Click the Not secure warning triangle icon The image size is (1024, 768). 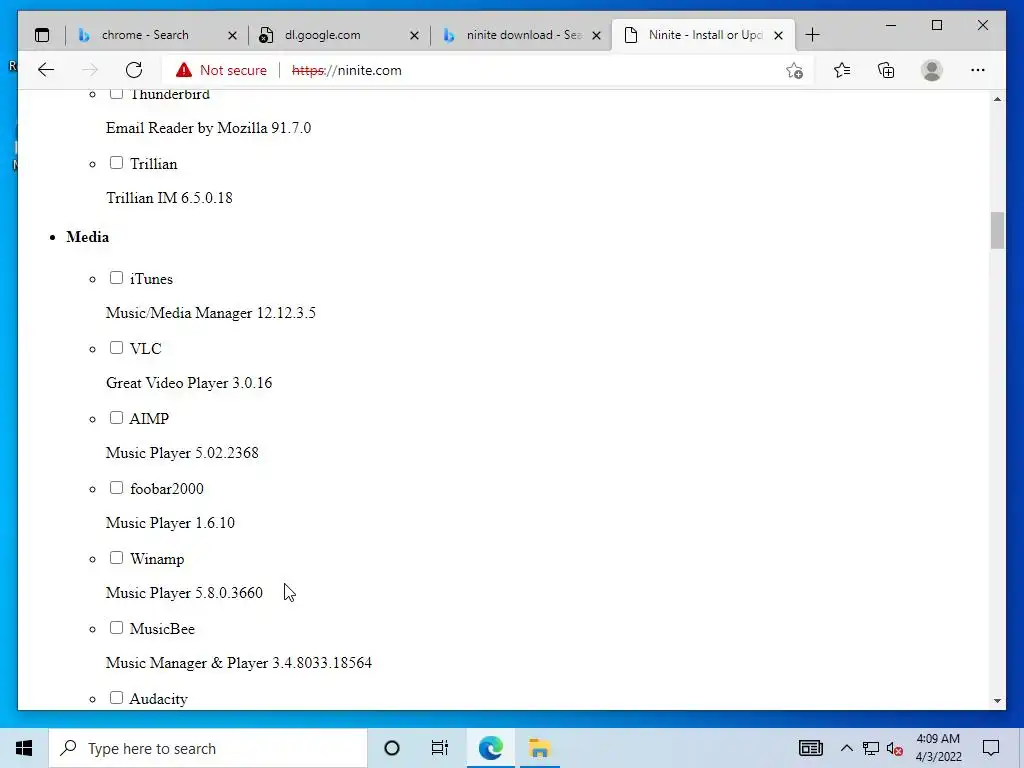pos(184,70)
